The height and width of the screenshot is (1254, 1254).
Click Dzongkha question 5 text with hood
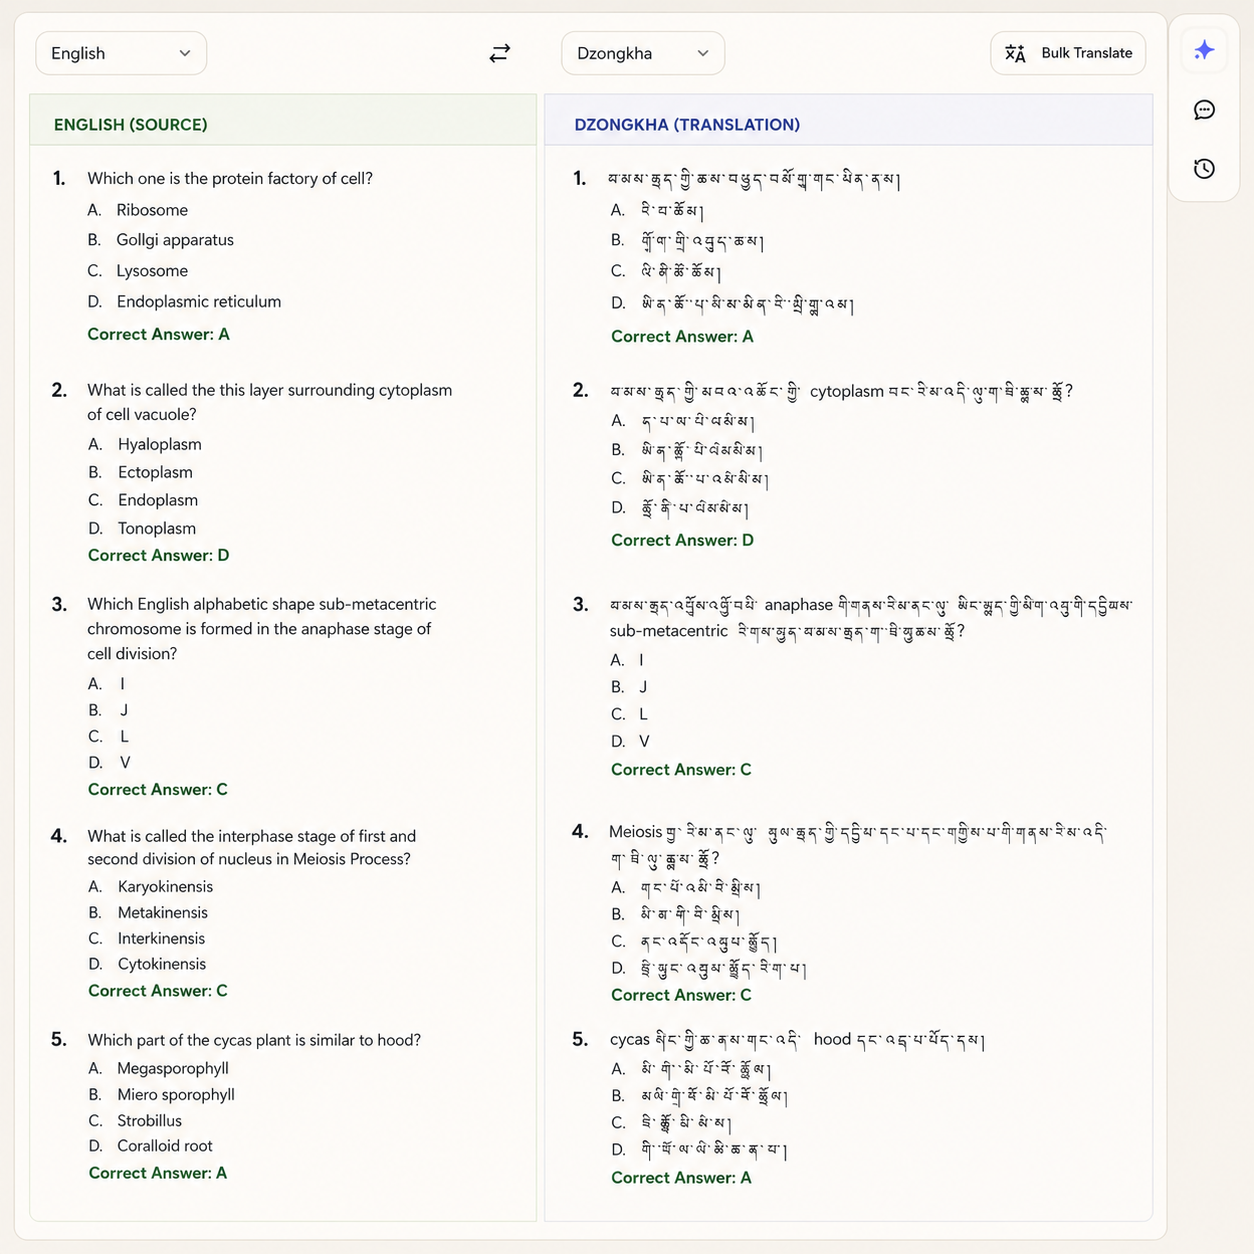pyautogui.click(x=798, y=1040)
